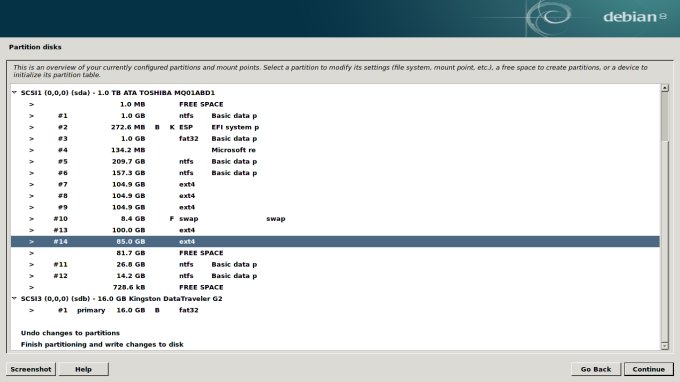Image resolution: width=680 pixels, height=382 pixels.
Task: Click the '272.6 MB' size value
Action: (128, 127)
